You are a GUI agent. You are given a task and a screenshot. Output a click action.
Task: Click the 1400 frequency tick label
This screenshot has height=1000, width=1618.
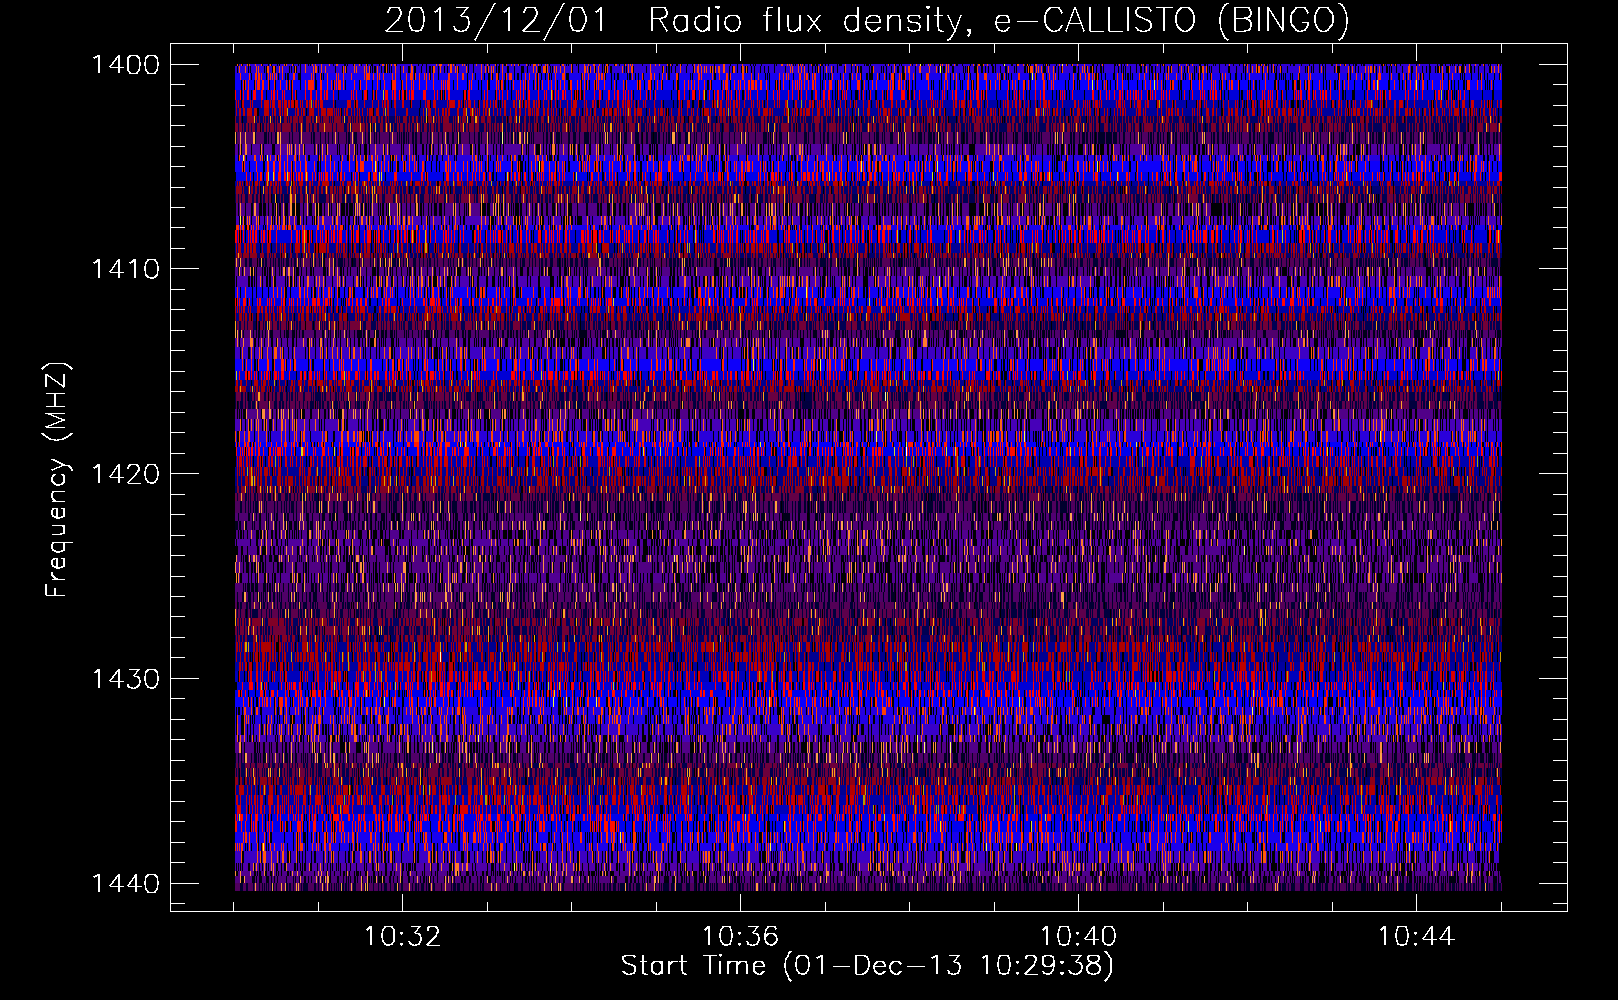pos(125,65)
